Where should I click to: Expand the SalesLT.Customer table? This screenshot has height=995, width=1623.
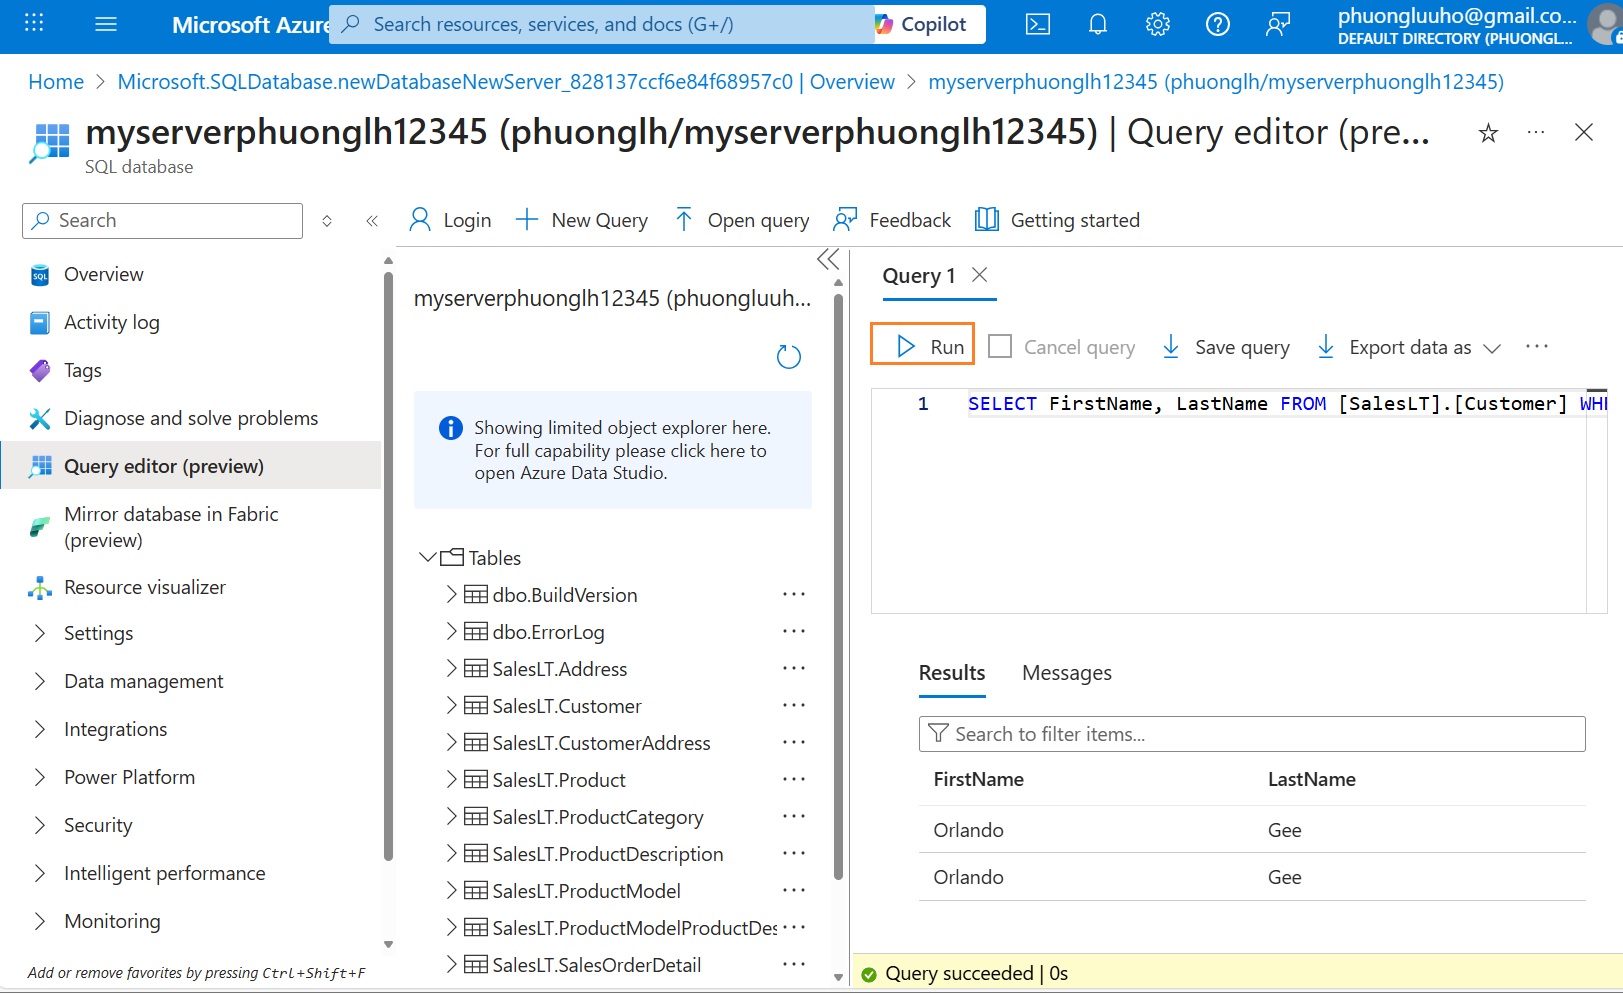(x=451, y=706)
